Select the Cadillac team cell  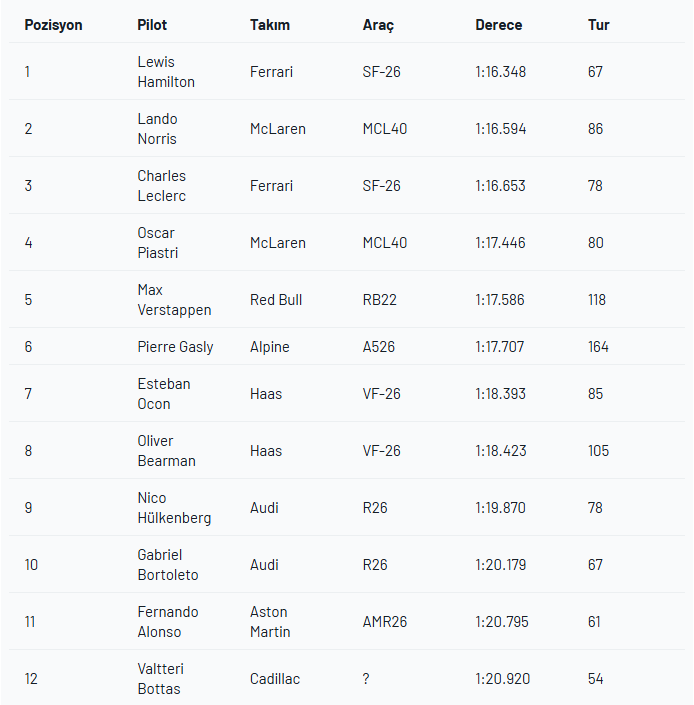[x=275, y=679]
